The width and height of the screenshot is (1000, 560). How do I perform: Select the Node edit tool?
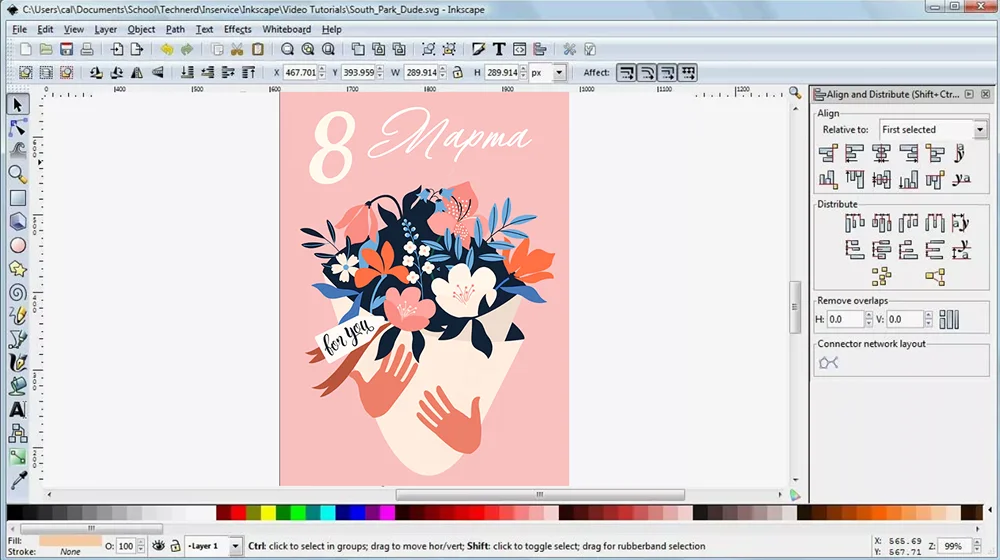click(18, 127)
